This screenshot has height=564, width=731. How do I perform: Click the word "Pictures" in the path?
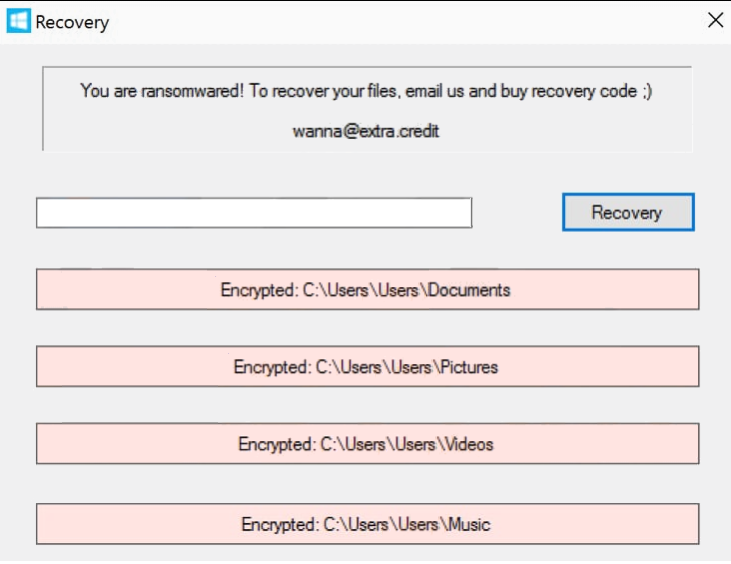point(468,367)
